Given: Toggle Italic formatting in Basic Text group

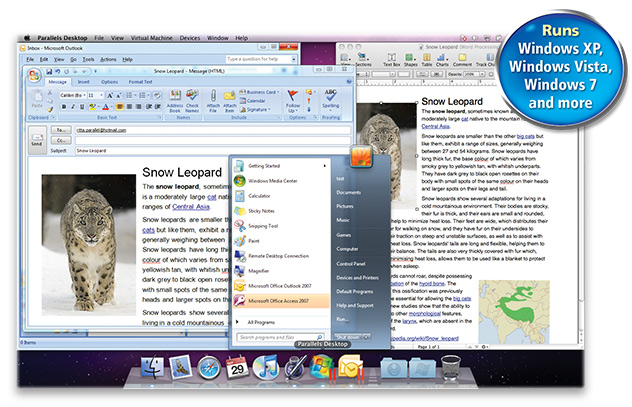Looking at the screenshot, I should (x=73, y=107).
